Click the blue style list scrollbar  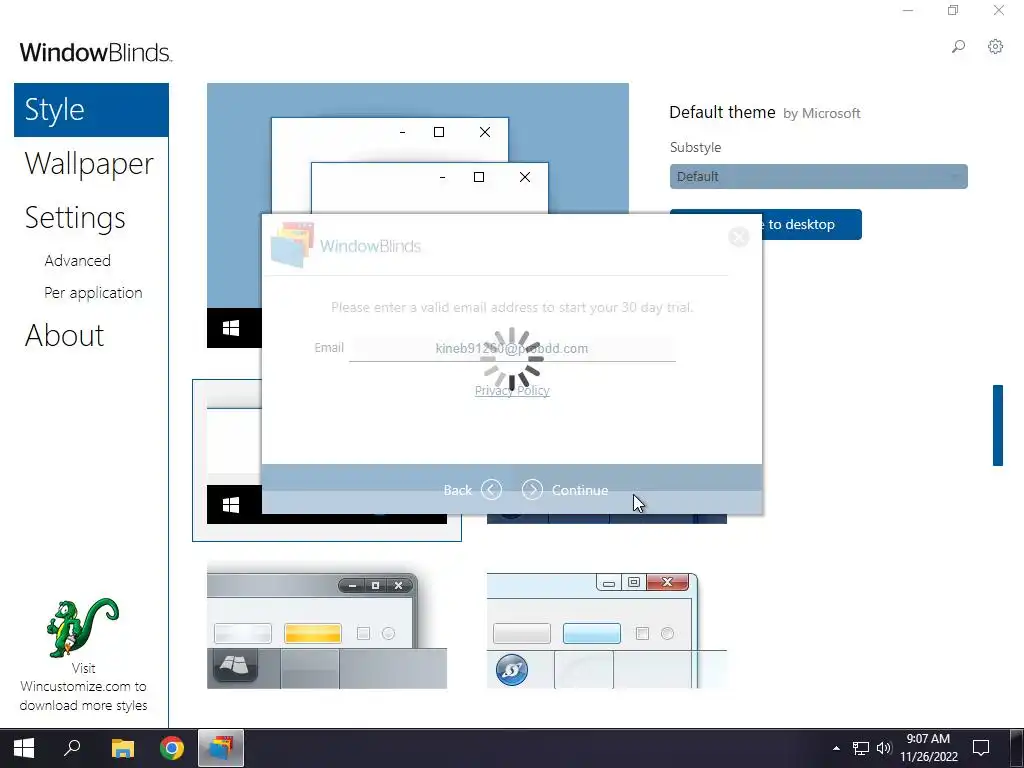tap(997, 425)
